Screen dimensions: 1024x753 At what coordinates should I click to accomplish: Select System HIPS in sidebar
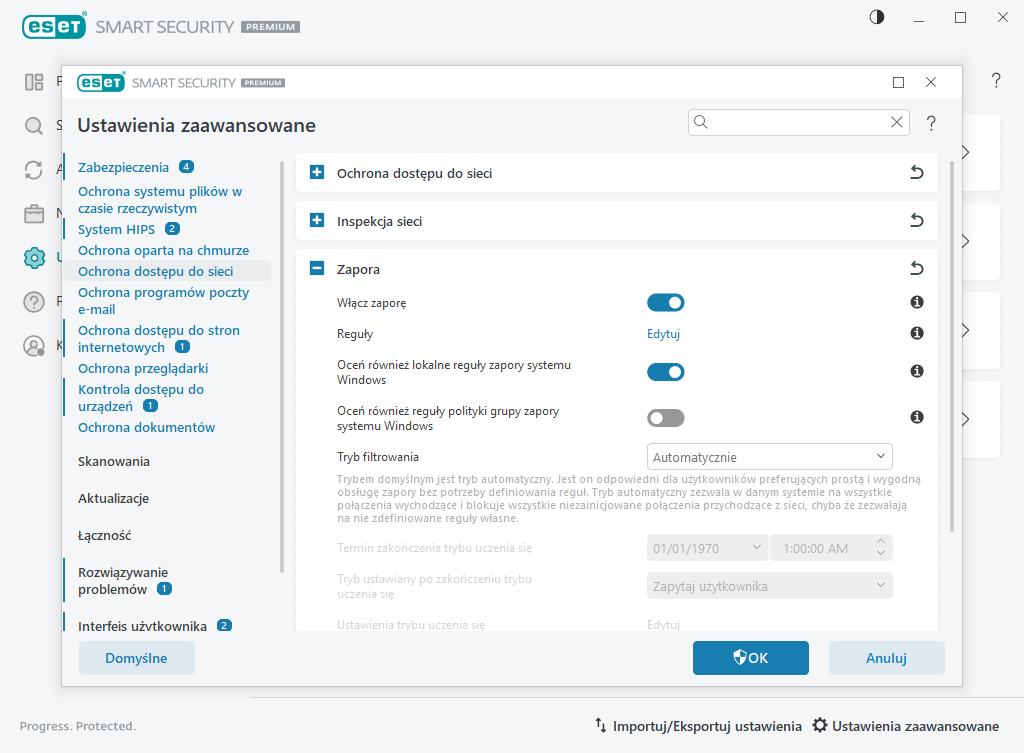(116, 229)
